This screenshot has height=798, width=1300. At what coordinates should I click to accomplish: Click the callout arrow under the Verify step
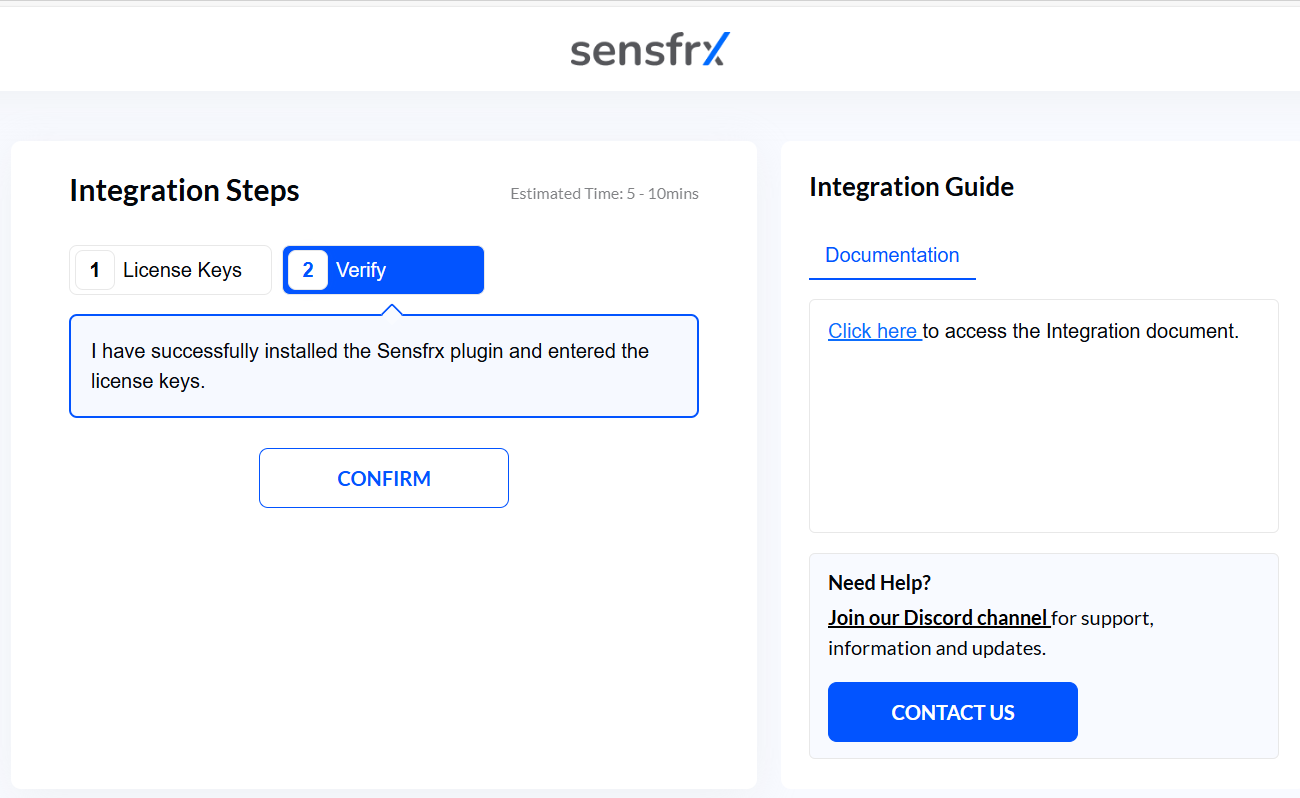click(x=393, y=310)
